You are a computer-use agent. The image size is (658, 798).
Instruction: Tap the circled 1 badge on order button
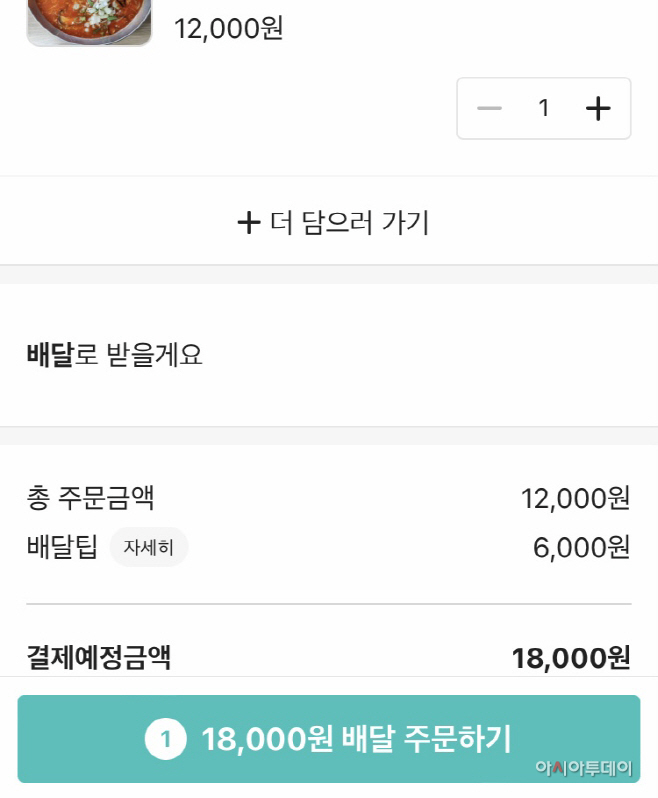[x=166, y=739]
